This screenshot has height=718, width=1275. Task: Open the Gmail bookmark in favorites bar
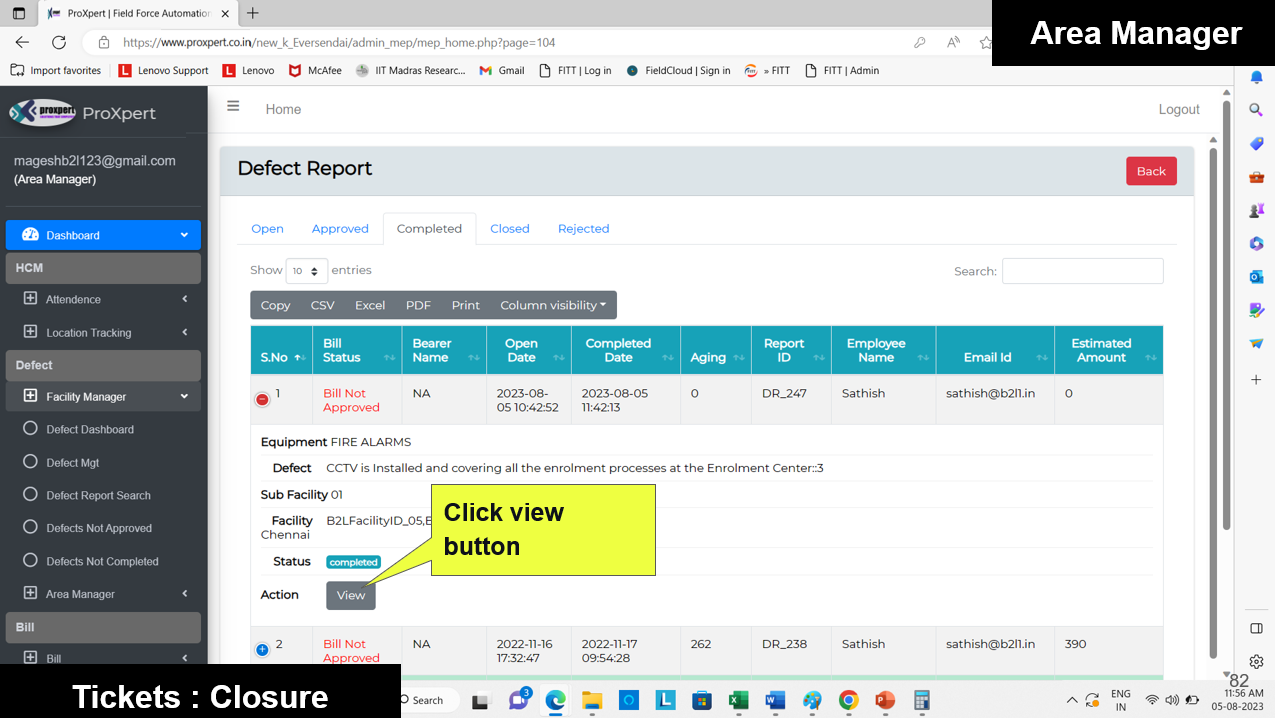tap(502, 71)
